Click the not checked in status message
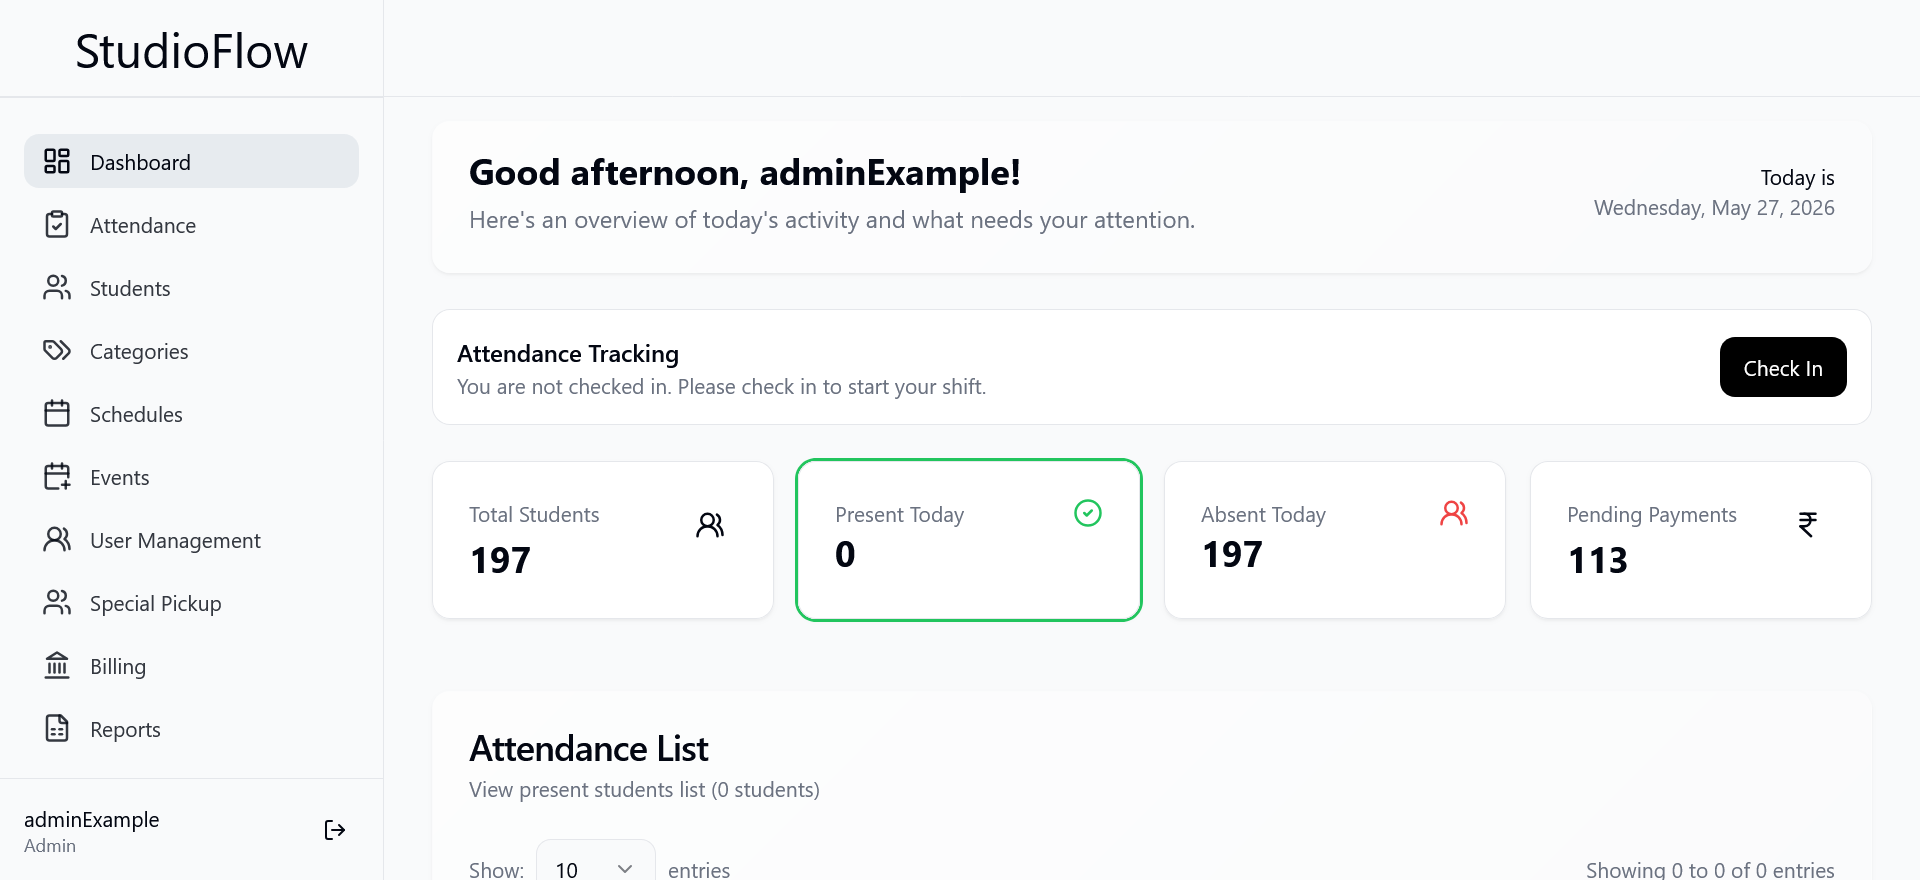Screen dimensions: 1920x880 (722, 387)
